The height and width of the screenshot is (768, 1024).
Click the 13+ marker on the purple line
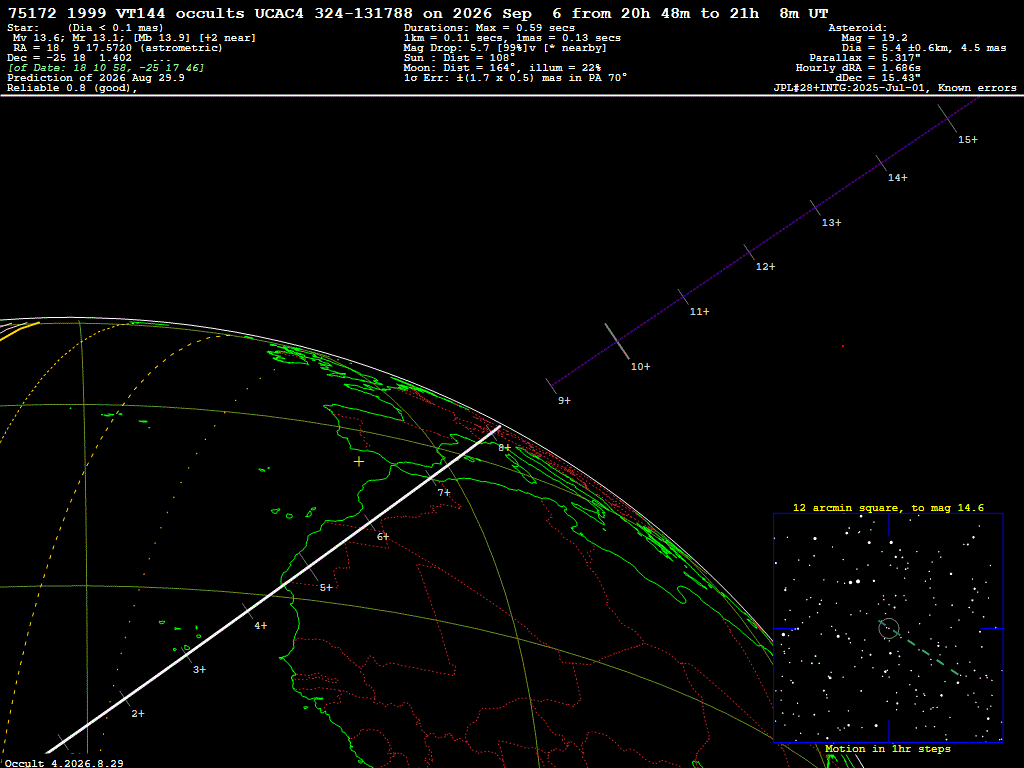[831, 223]
